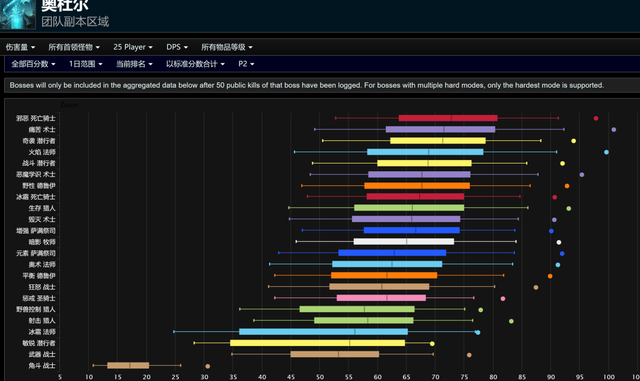Click the purple box bar for 痛苦 术士
Image resolution: width=640 pixels, height=381 pixels.
(440, 129)
